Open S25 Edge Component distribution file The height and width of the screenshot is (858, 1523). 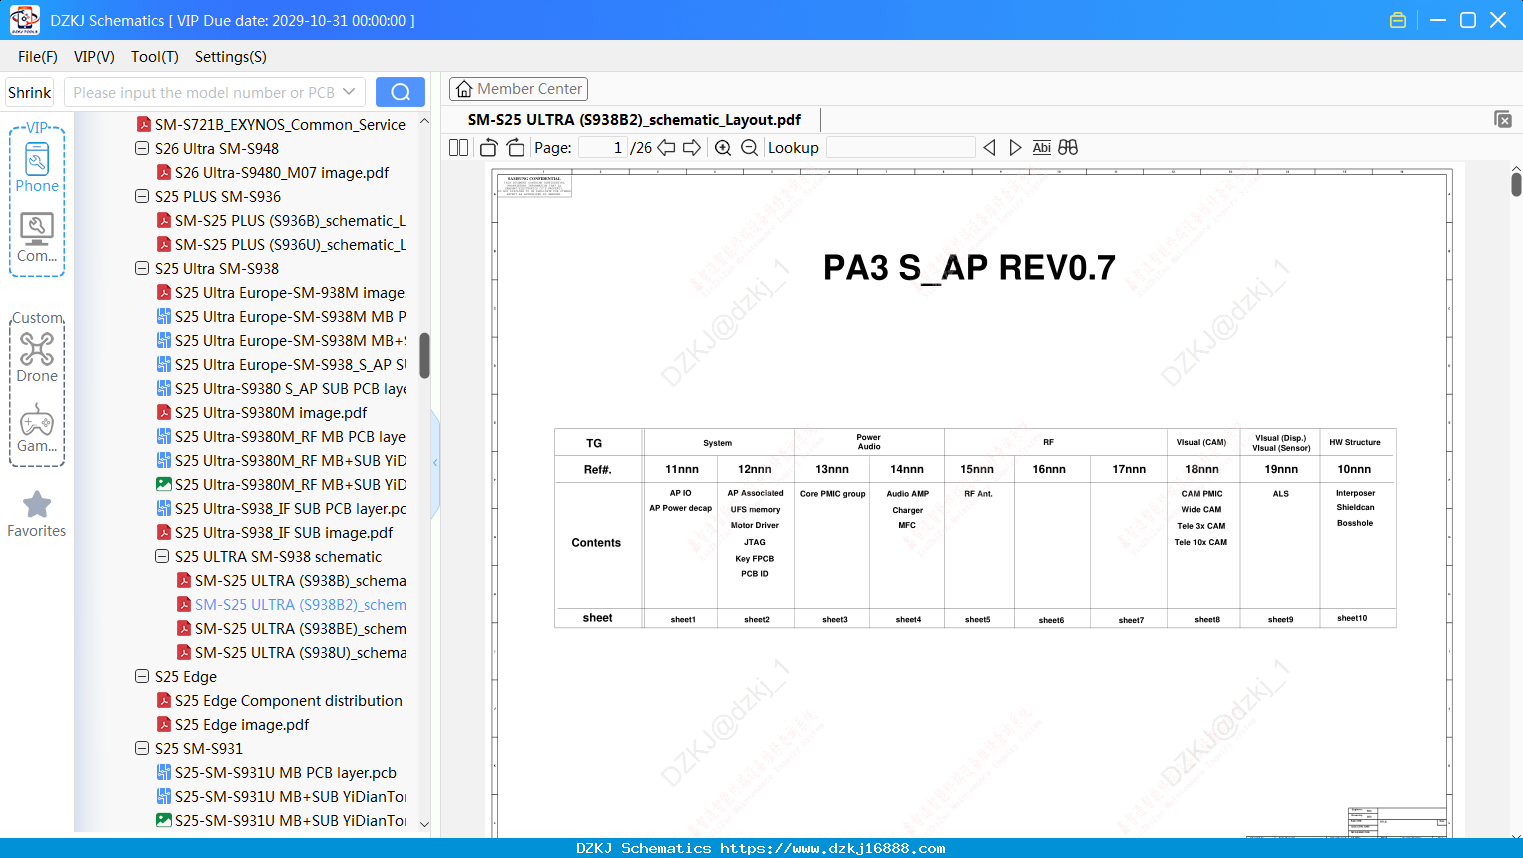pyautogui.click(x=280, y=701)
